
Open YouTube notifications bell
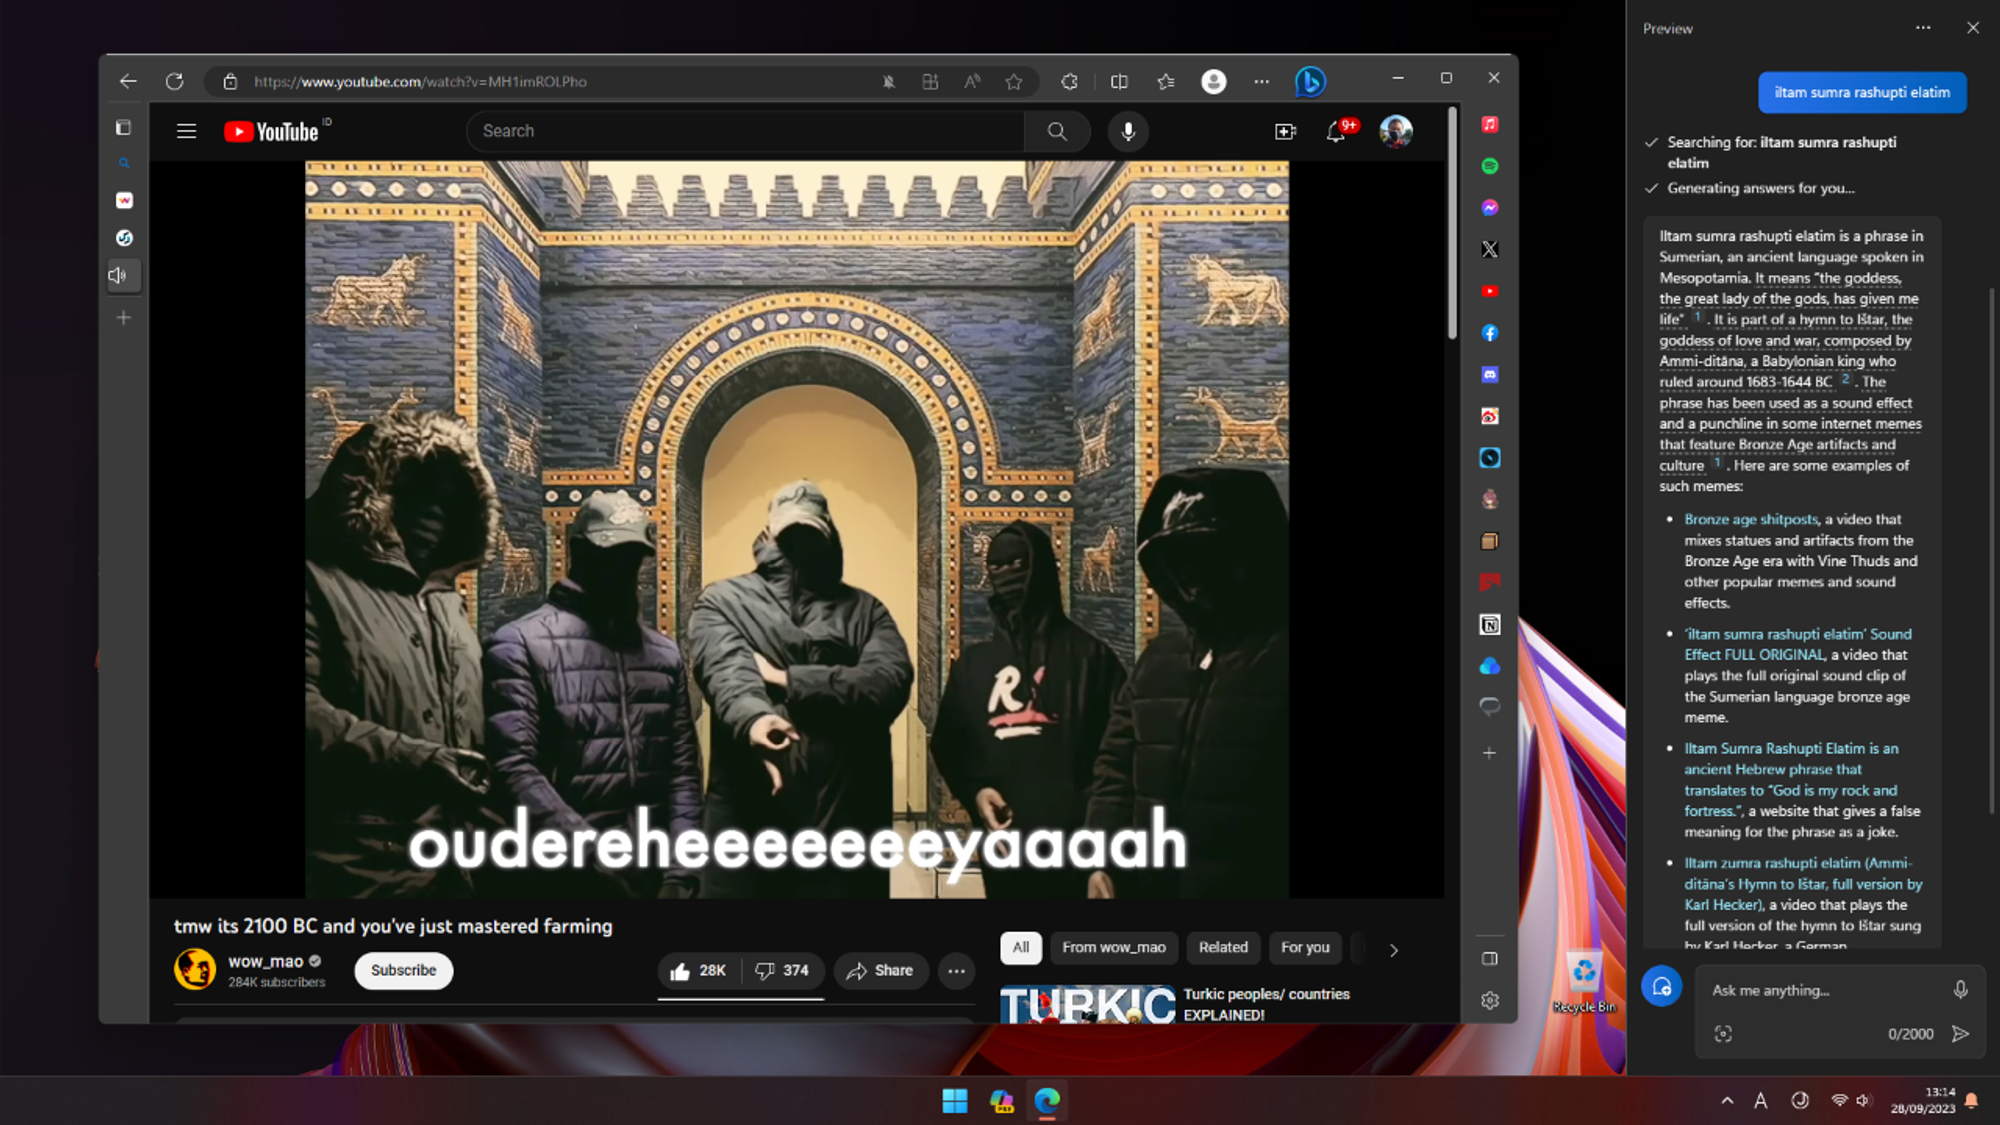click(1336, 131)
